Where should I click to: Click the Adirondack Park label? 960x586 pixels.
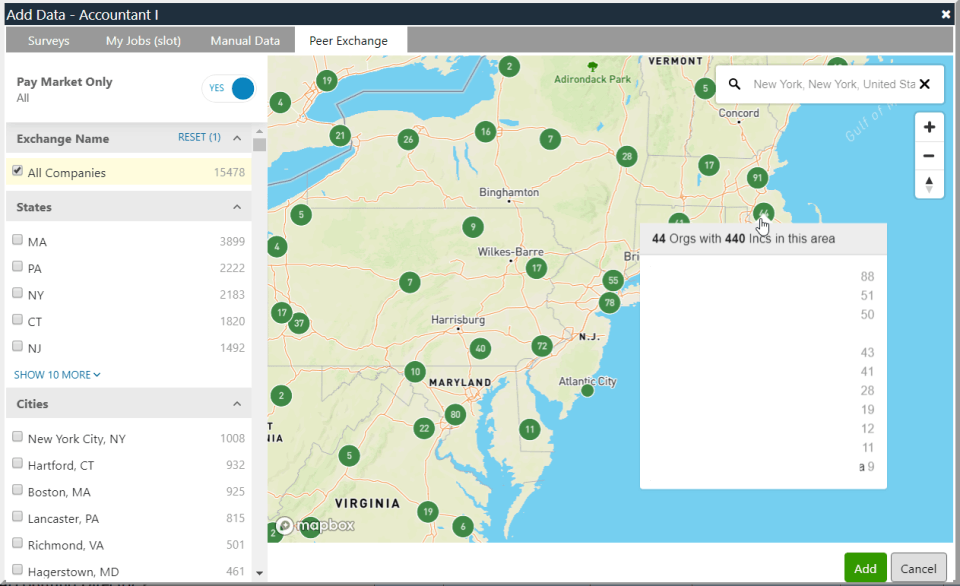(592, 79)
